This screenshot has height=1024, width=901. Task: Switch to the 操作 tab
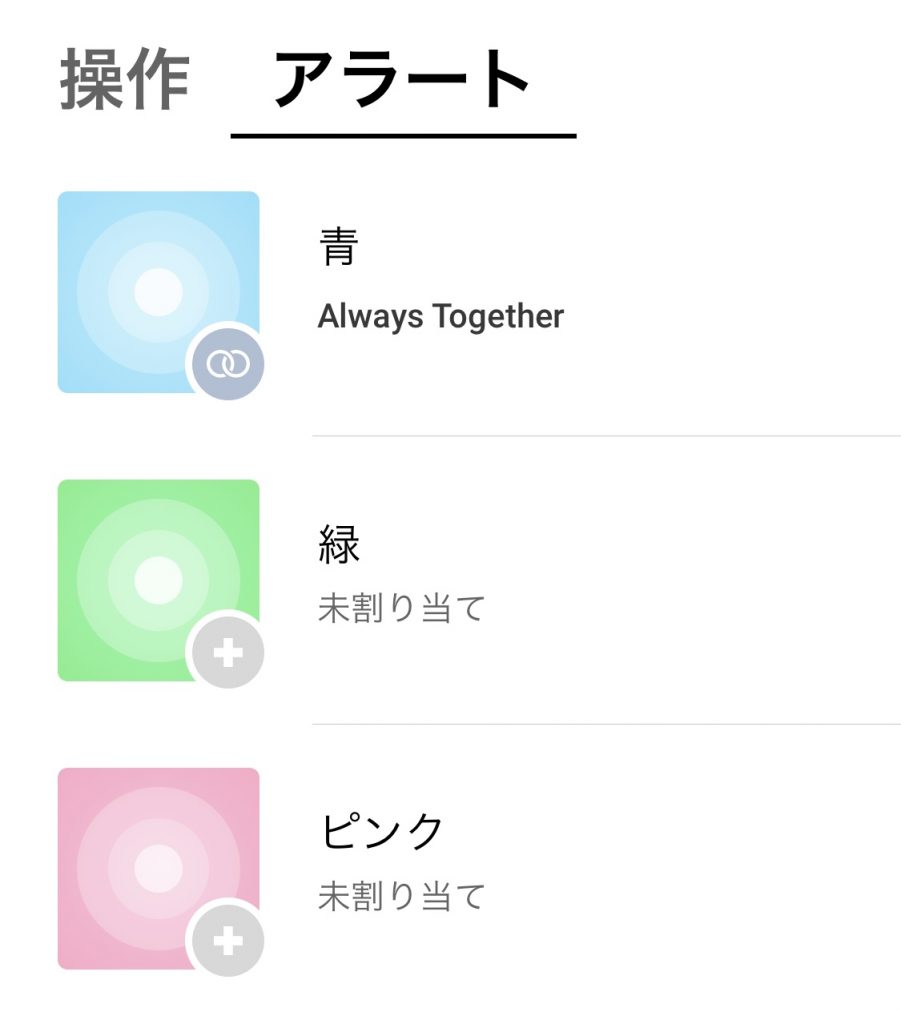[x=124, y=82]
